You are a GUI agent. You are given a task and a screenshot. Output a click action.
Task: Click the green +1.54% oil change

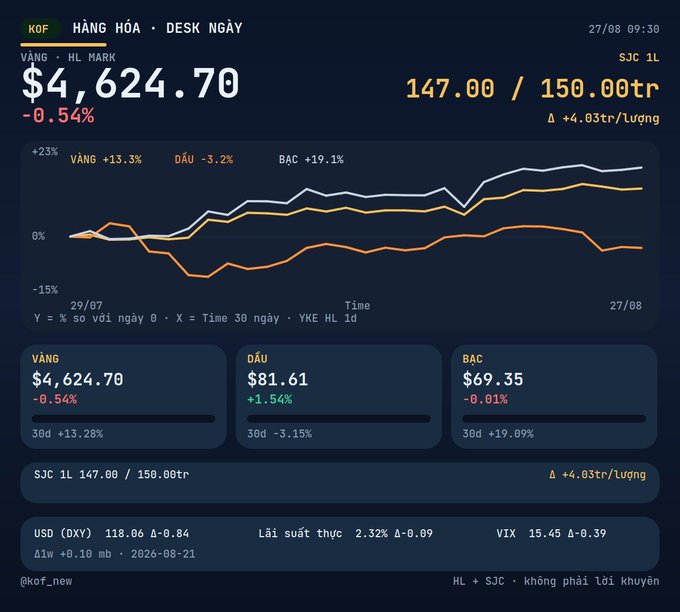pos(270,399)
